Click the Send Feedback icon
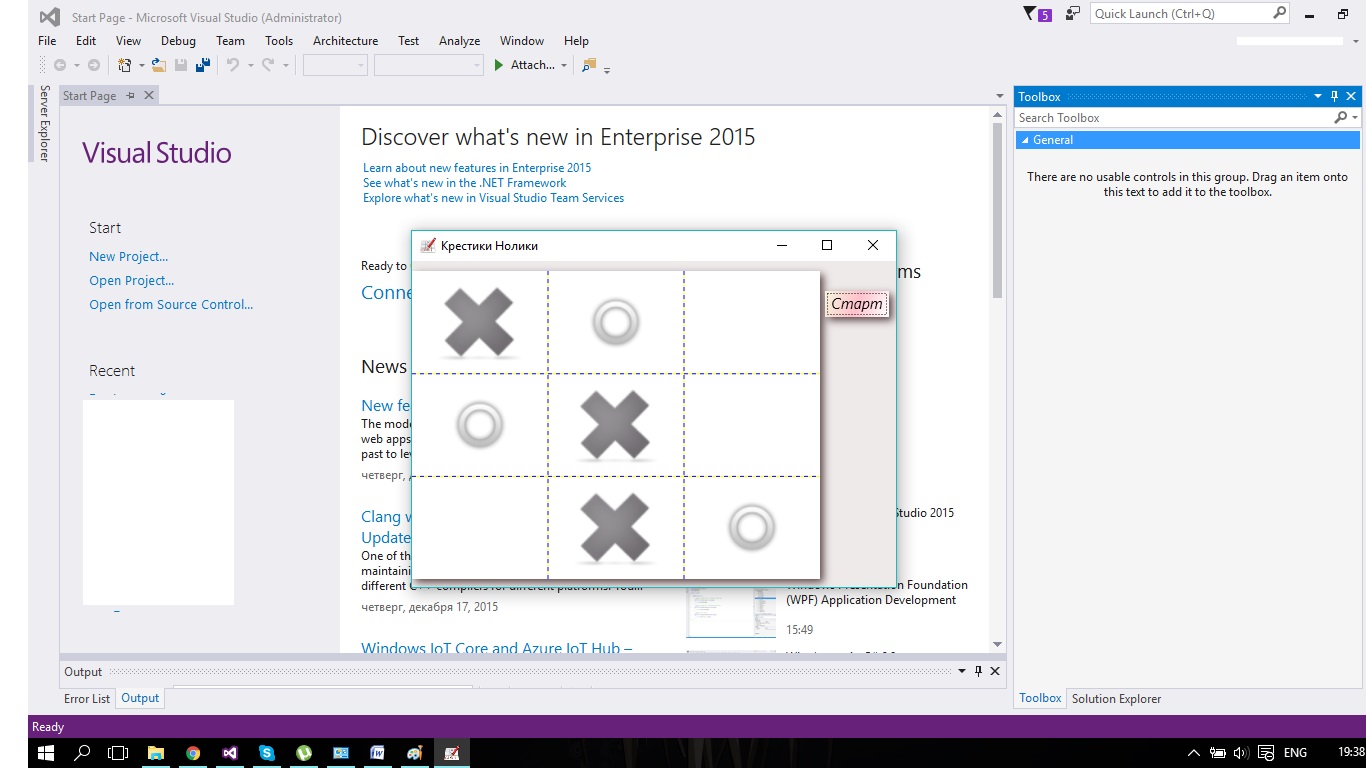Screen dimensions: 1366x768 [1073, 14]
